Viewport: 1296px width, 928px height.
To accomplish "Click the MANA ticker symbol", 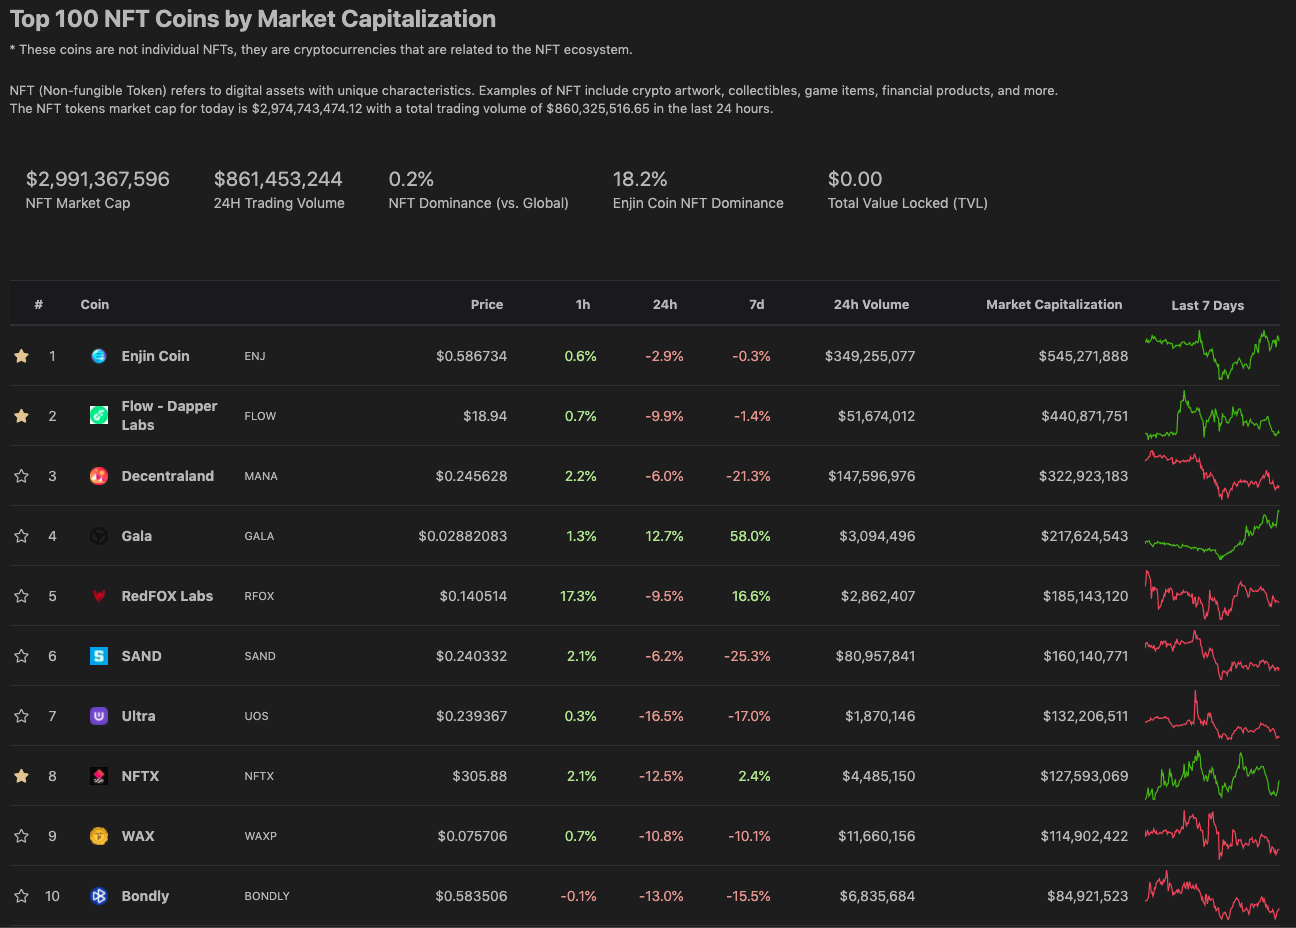I will 261,476.
